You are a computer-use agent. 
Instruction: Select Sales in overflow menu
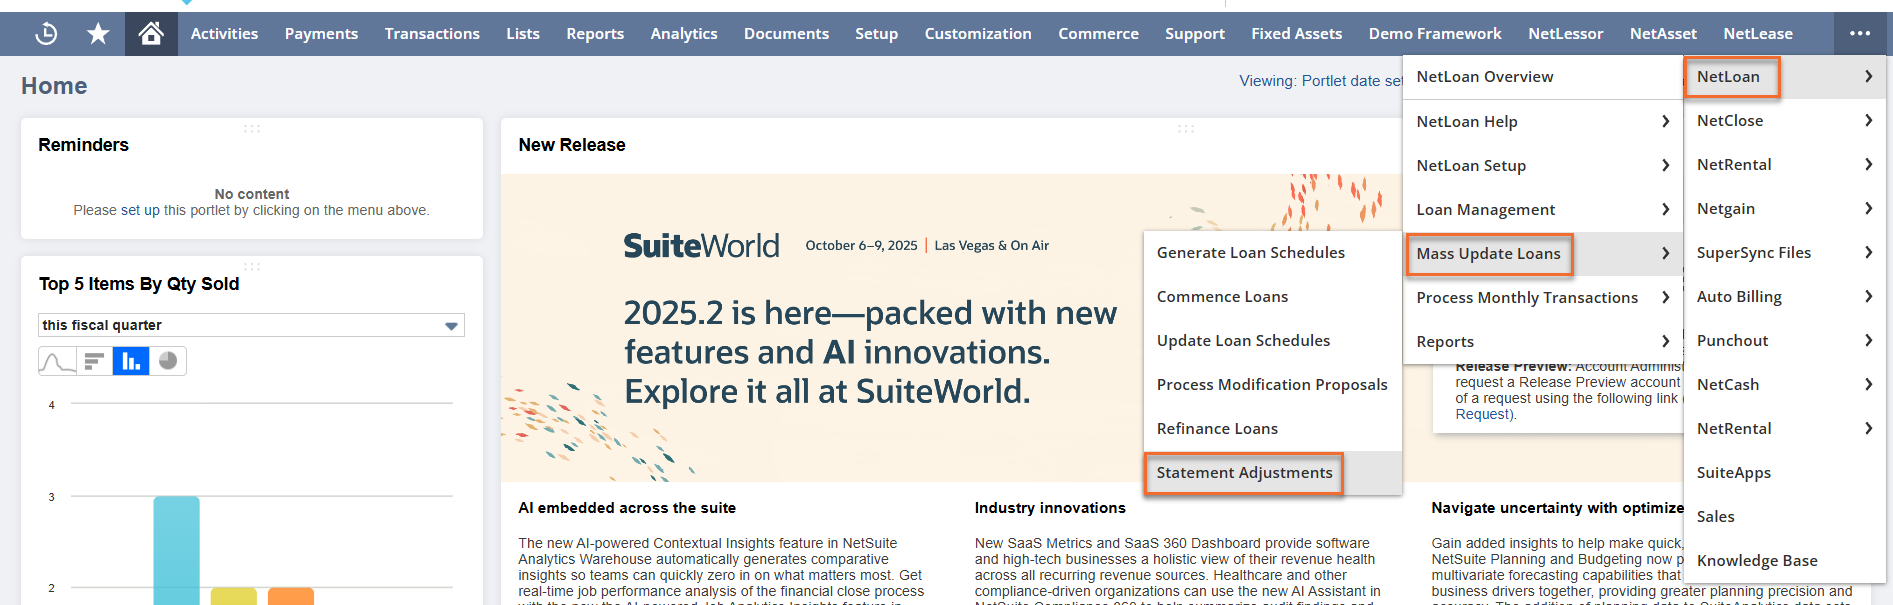(1785, 516)
